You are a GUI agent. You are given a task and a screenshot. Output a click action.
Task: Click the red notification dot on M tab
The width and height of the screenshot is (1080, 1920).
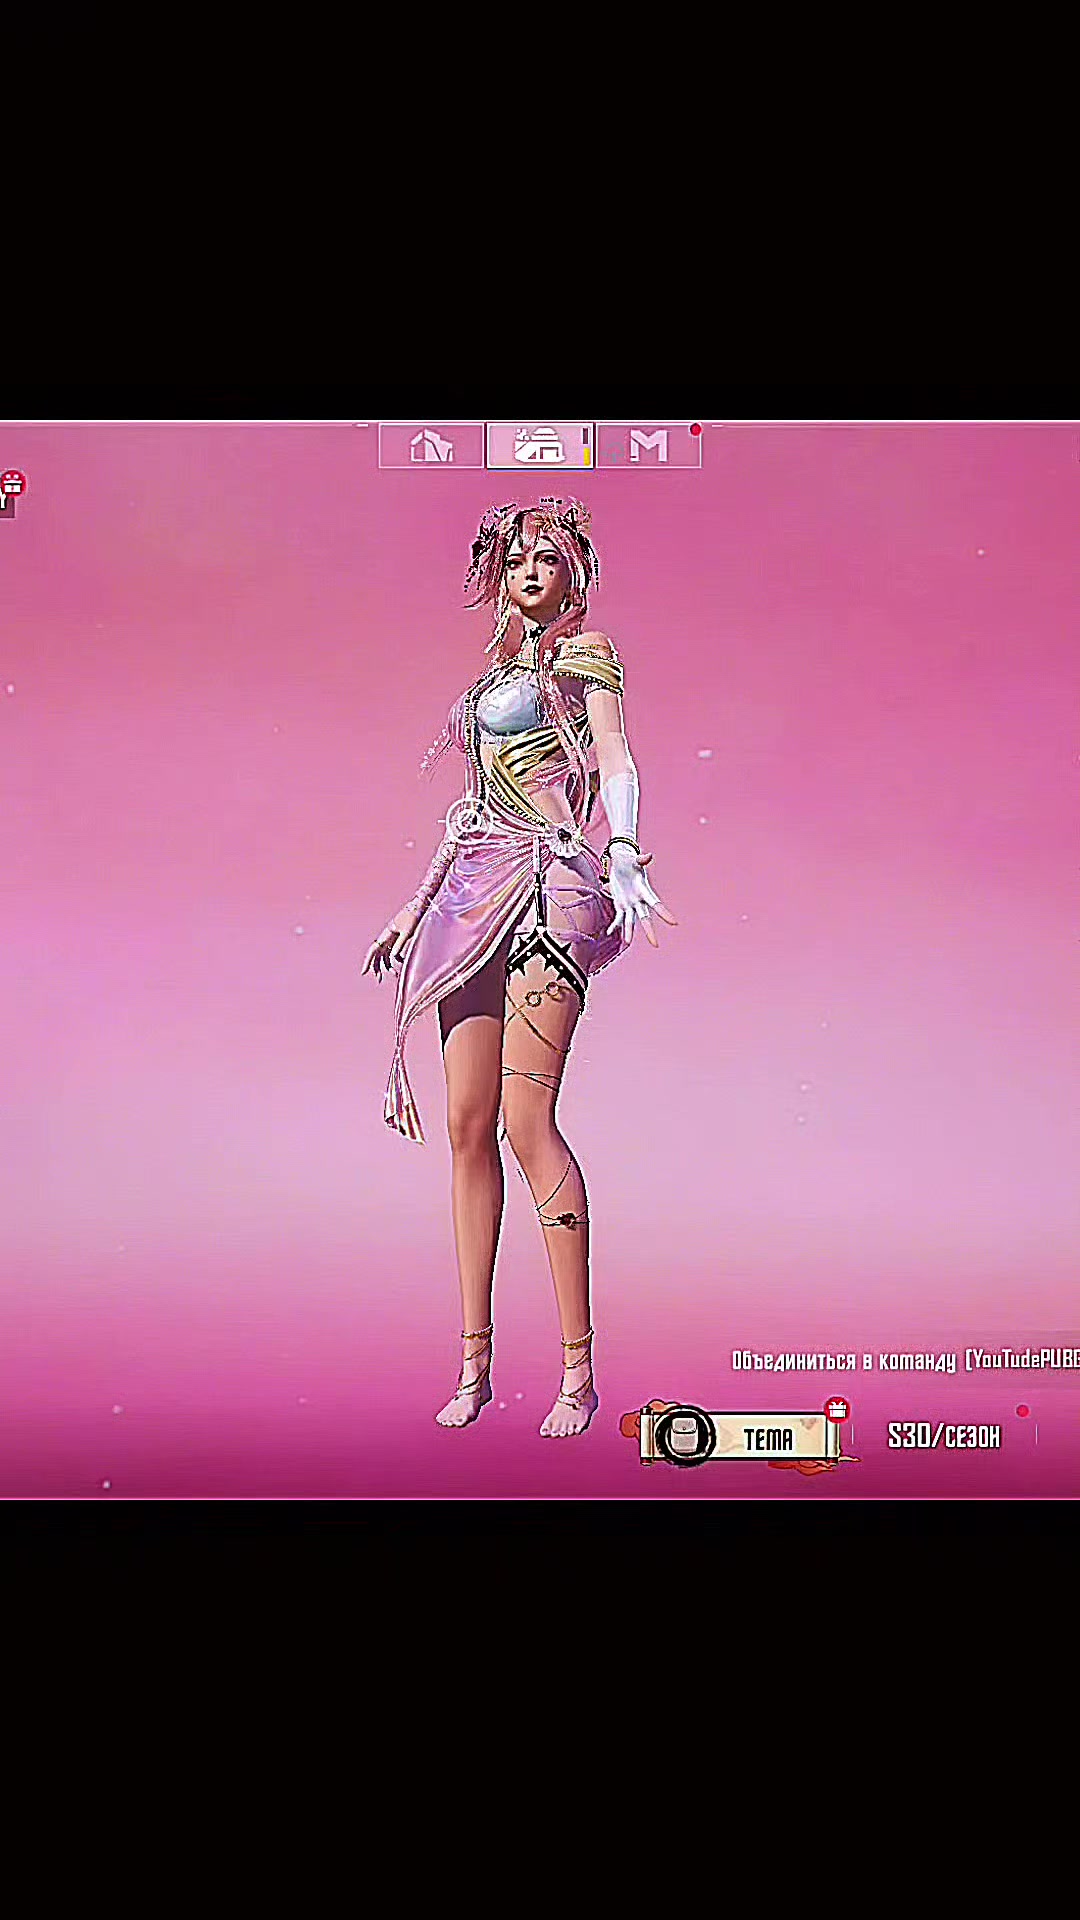coord(695,430)
